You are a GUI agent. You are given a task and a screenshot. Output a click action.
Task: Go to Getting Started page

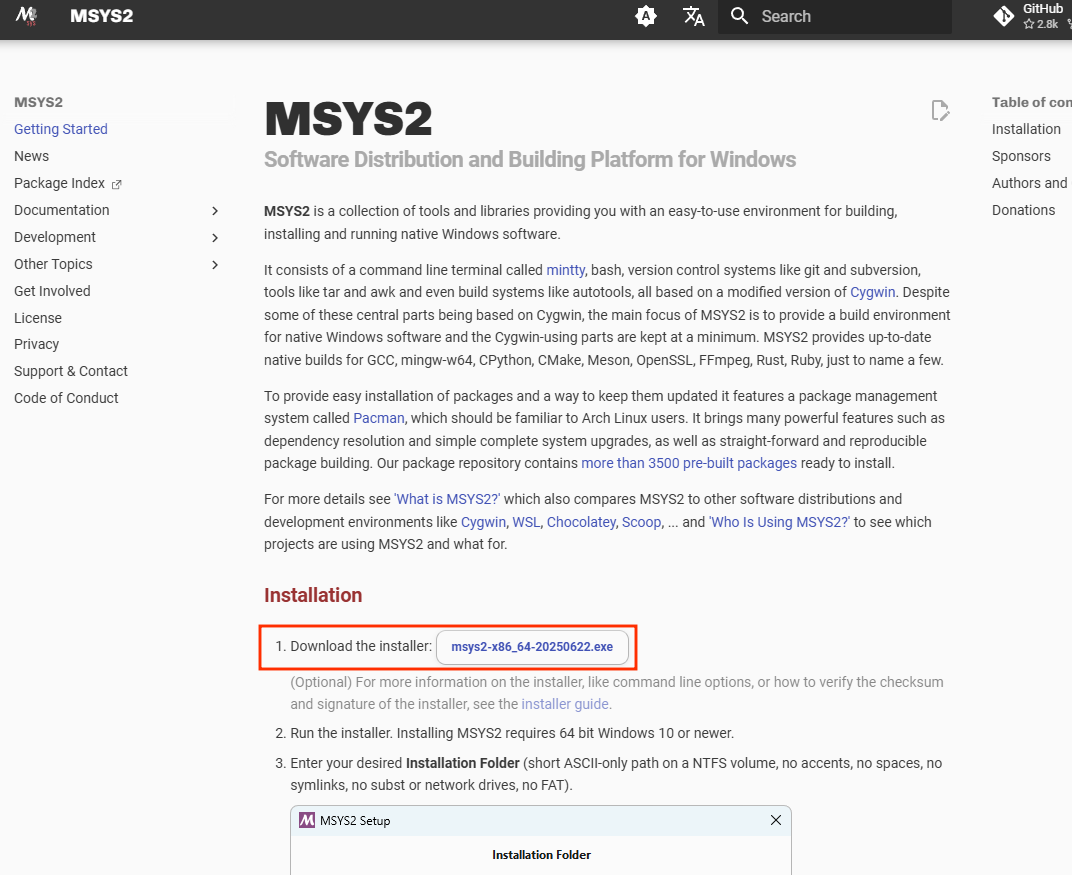pyautogui.click(x=61, y=129)
